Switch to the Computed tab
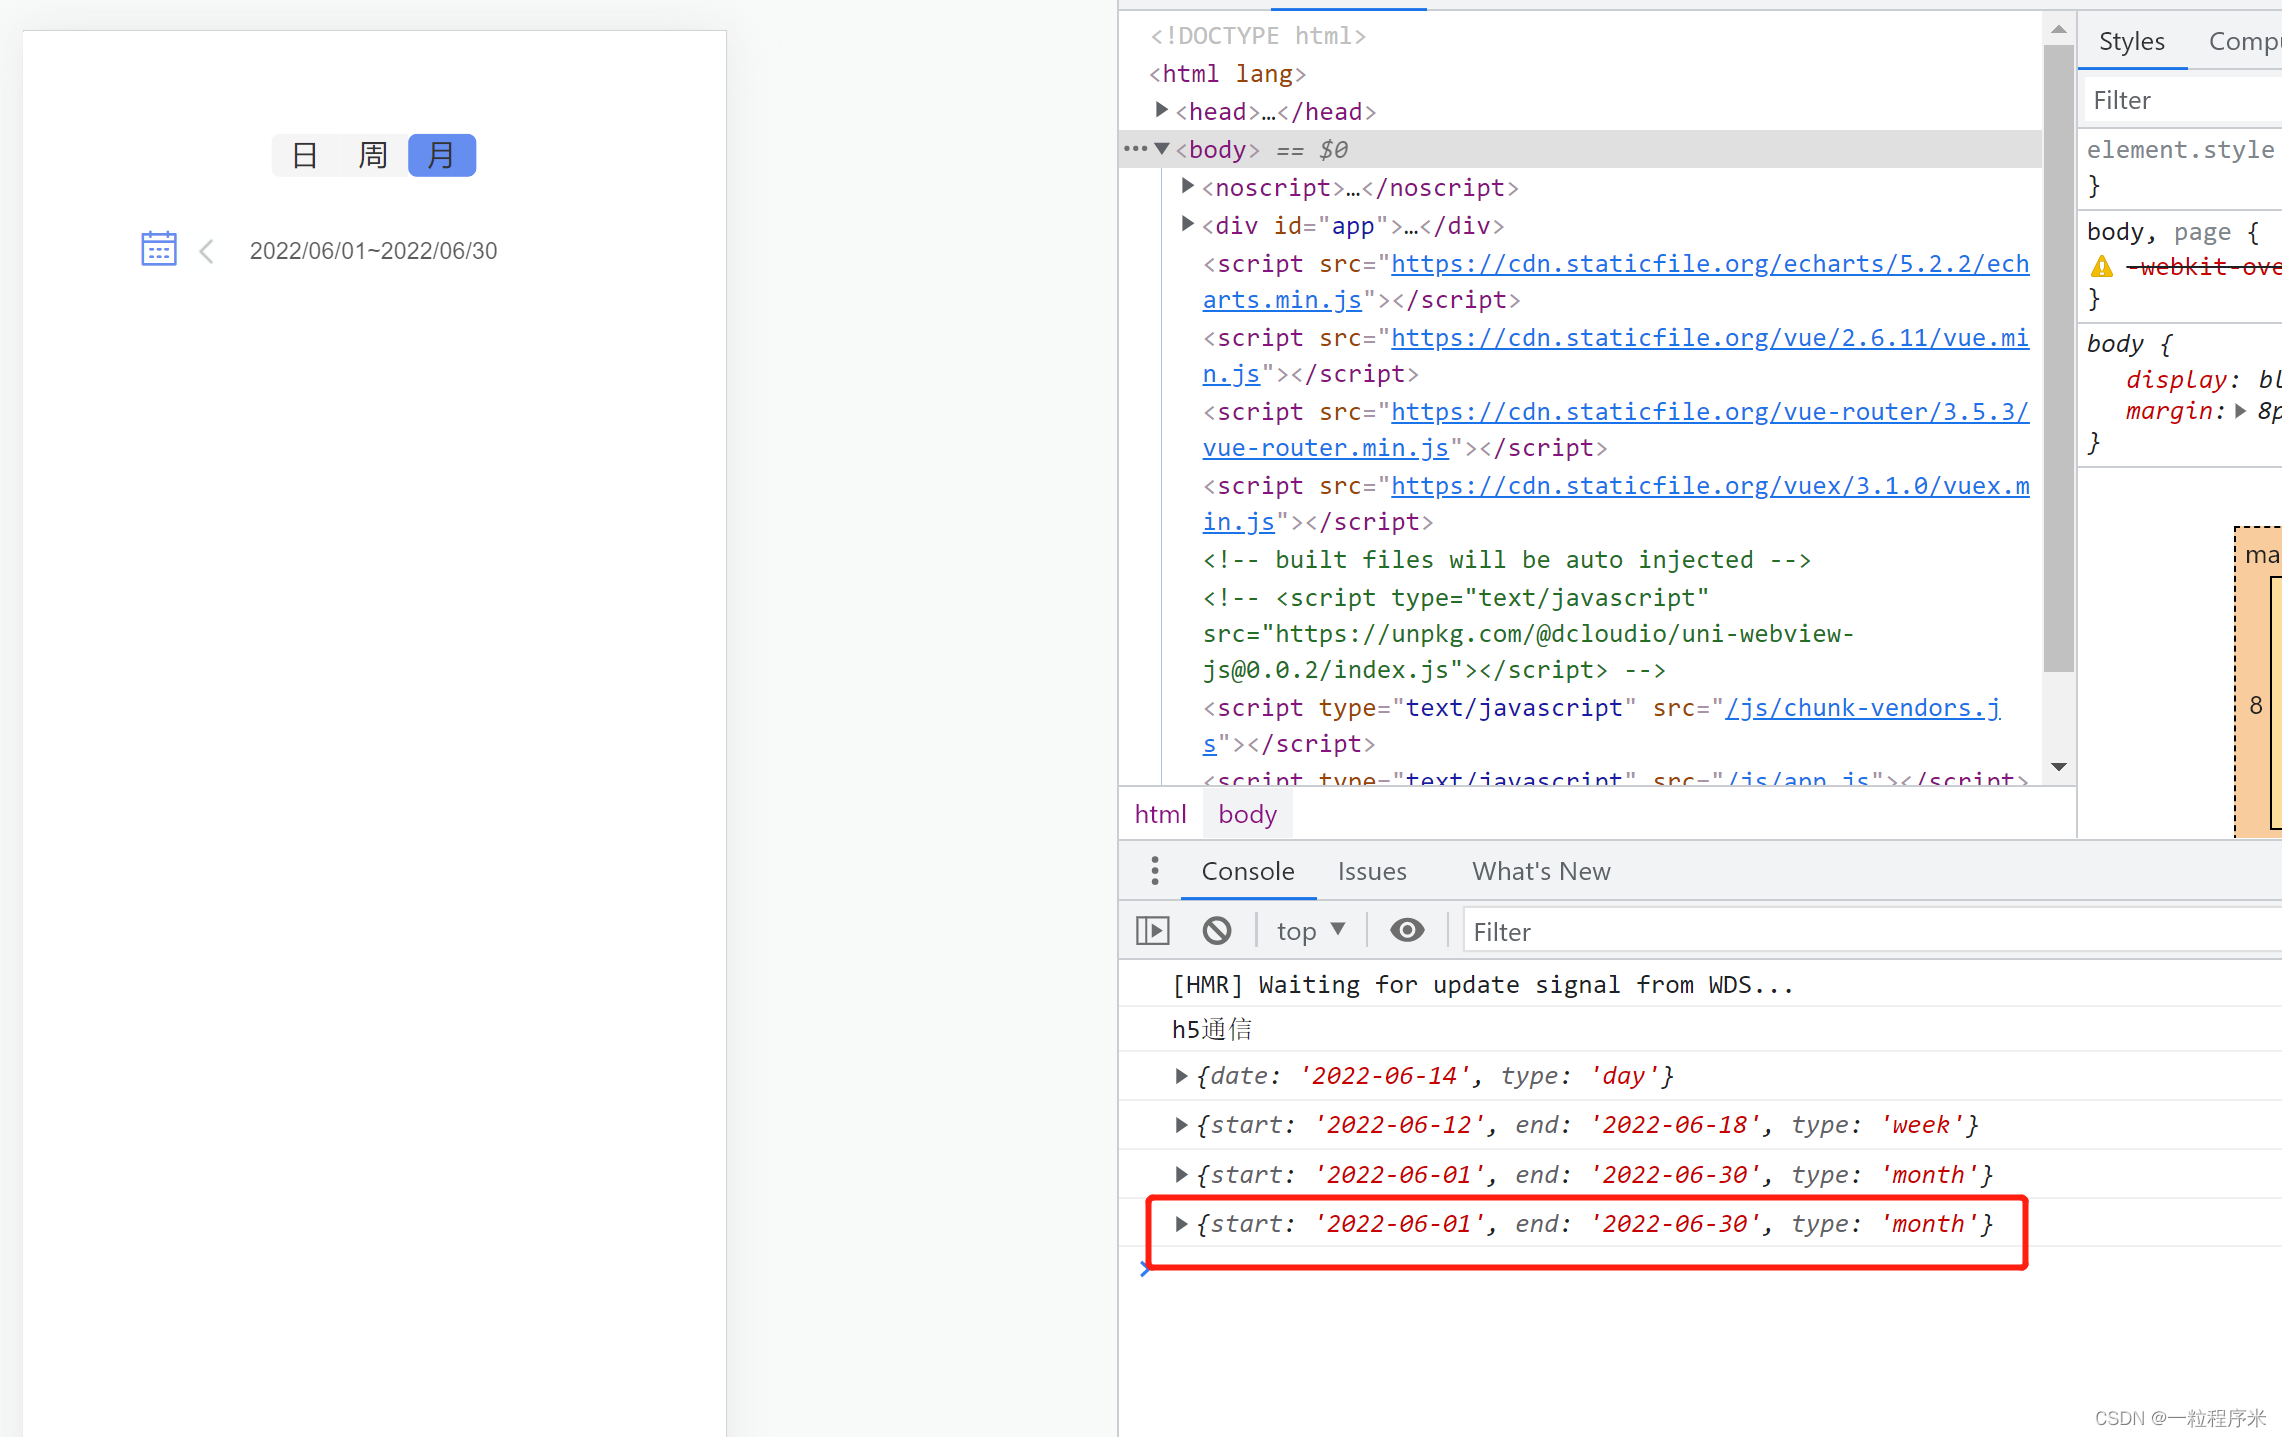Viewport: 2282px width, 1437px height. (x=2244, y=41)
